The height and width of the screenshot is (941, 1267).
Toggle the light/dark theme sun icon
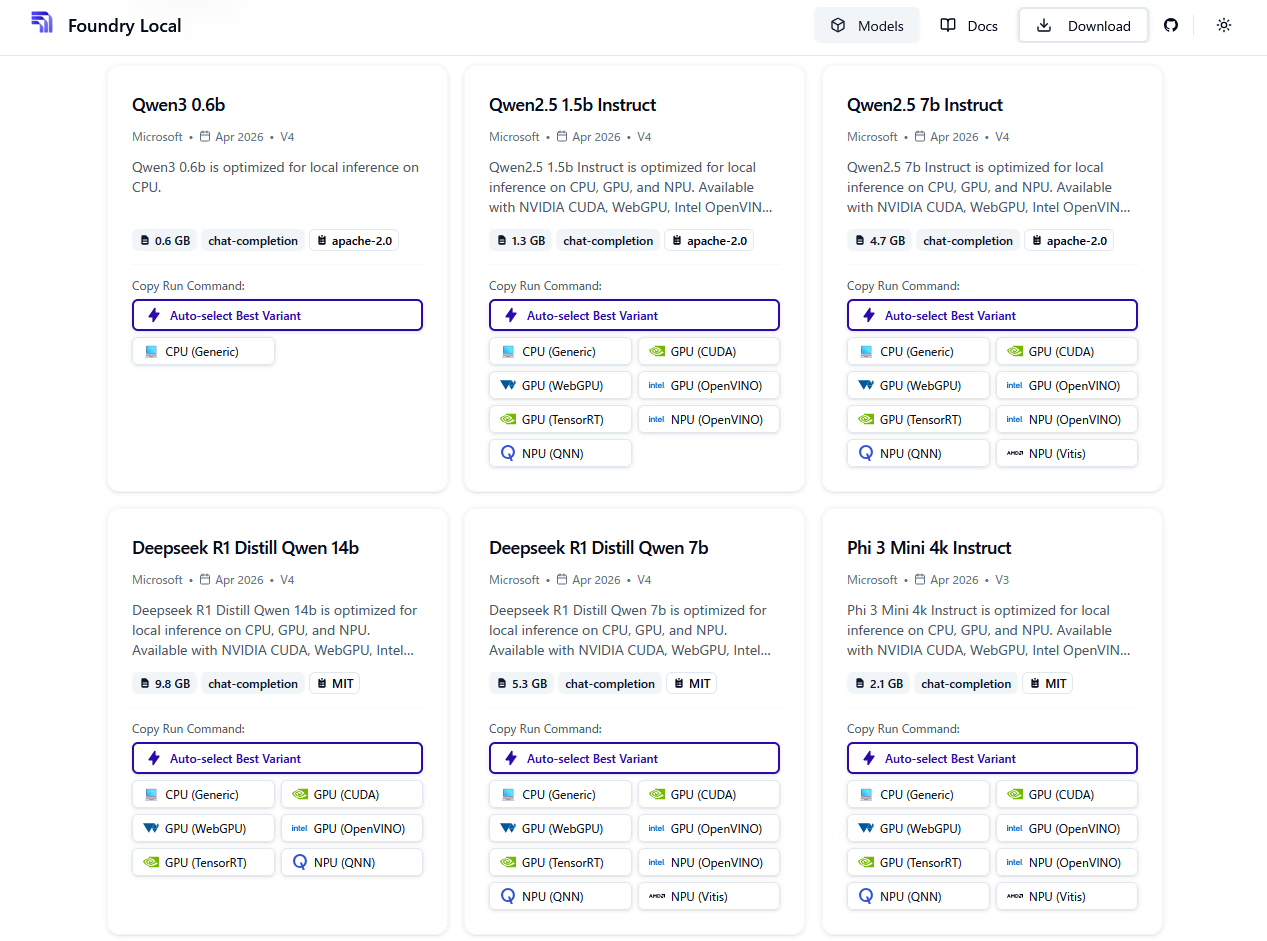(x=1223, y=25)
